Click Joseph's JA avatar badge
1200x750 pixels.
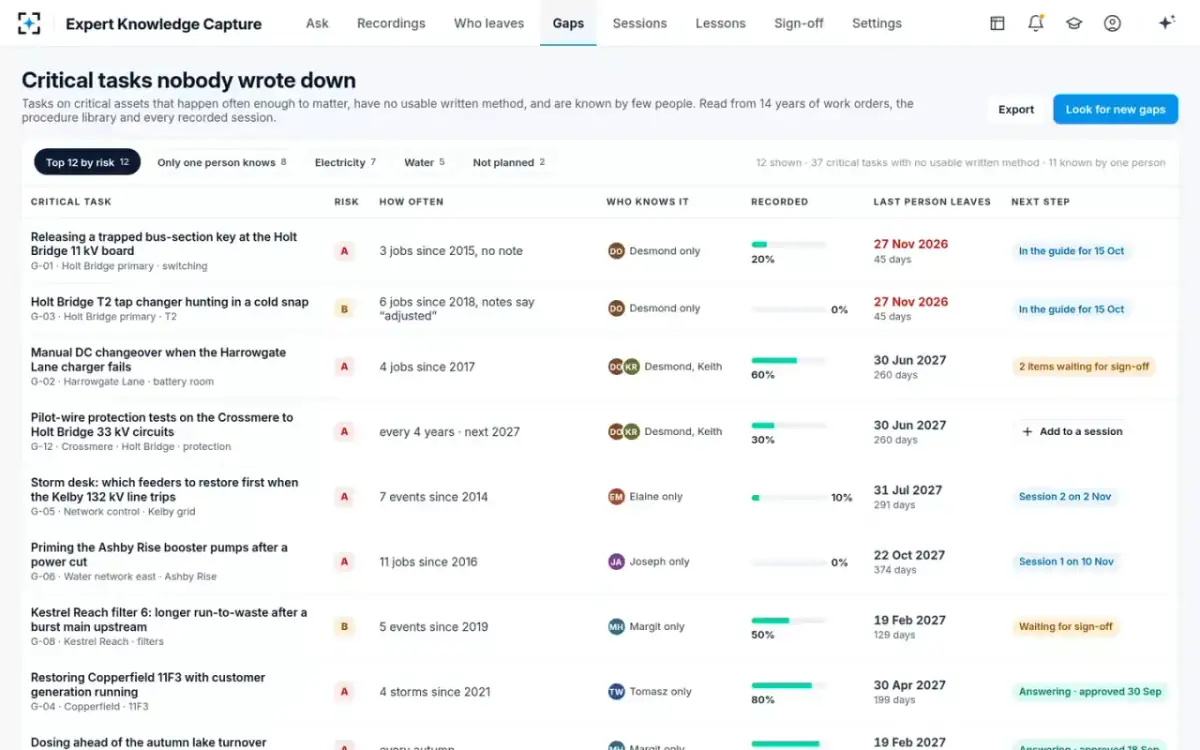point(616,562)
